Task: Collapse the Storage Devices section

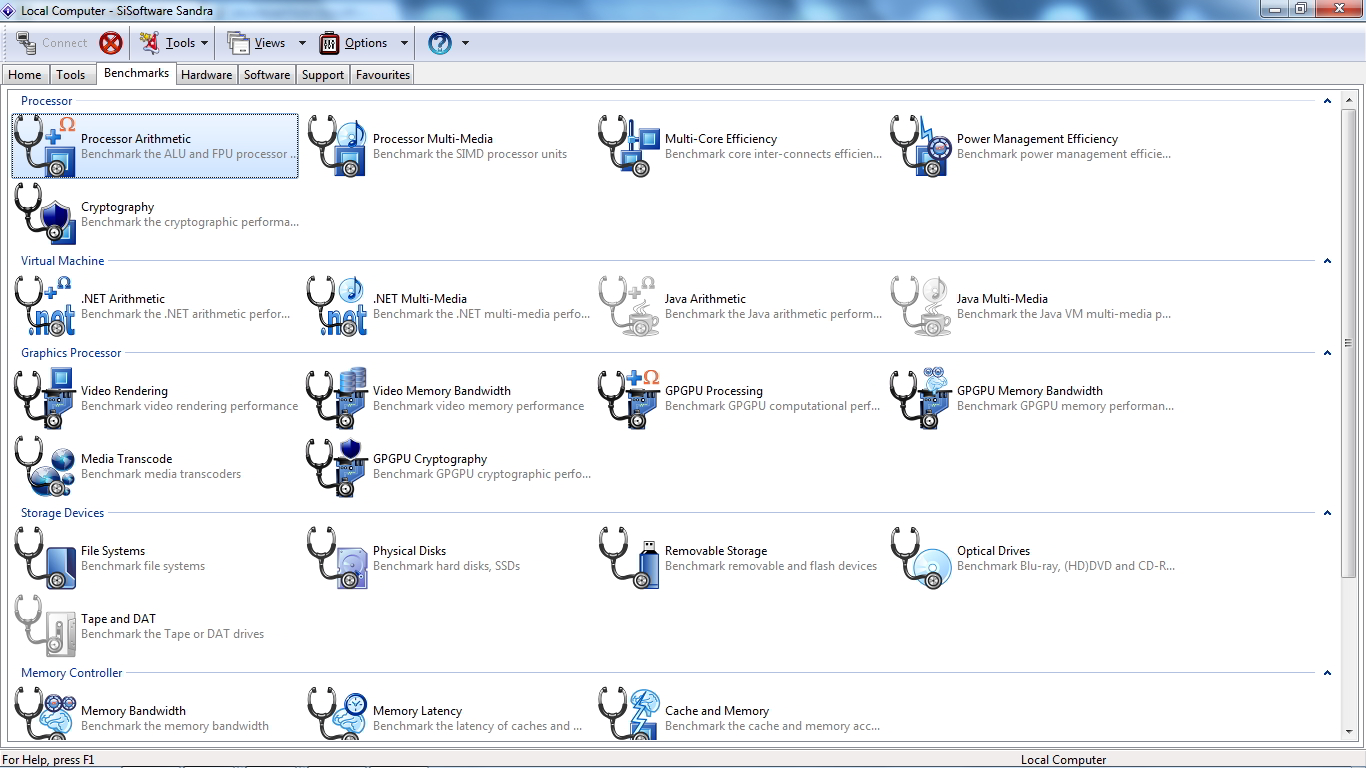Action: tap(1327, 513)
